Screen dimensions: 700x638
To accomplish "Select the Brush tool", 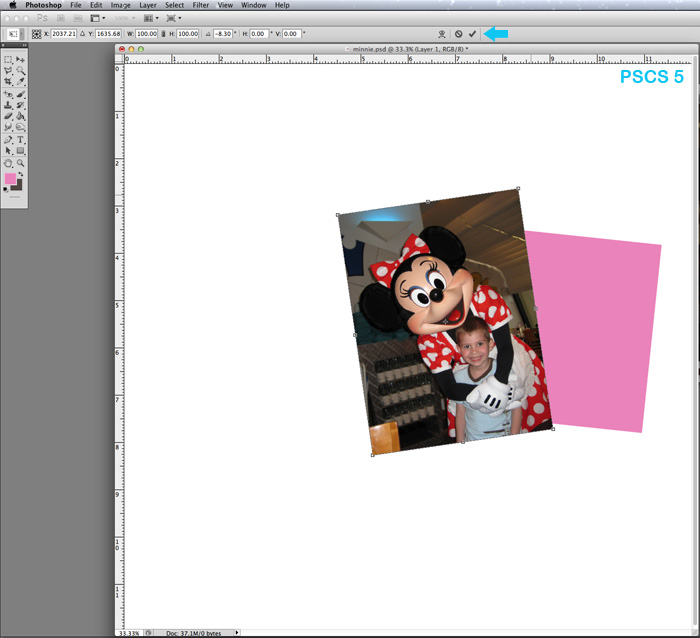I will pyautogui.click(x=20, y=94).
